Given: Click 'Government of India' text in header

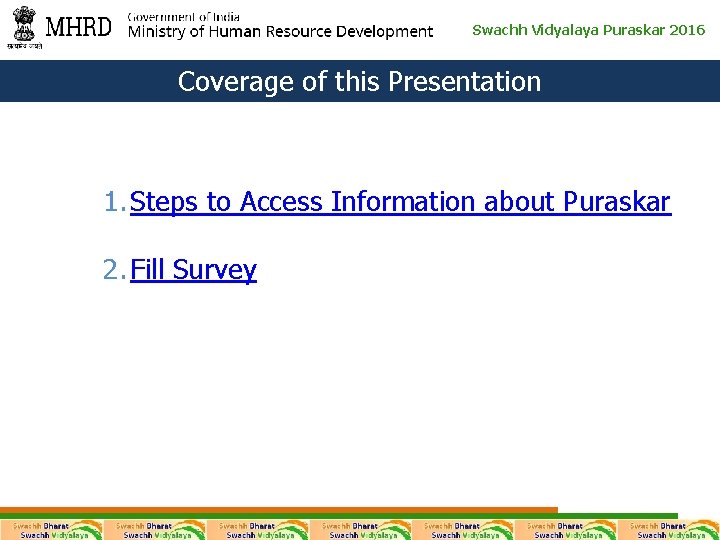Looking at the screenshot, I should point(183,17).
